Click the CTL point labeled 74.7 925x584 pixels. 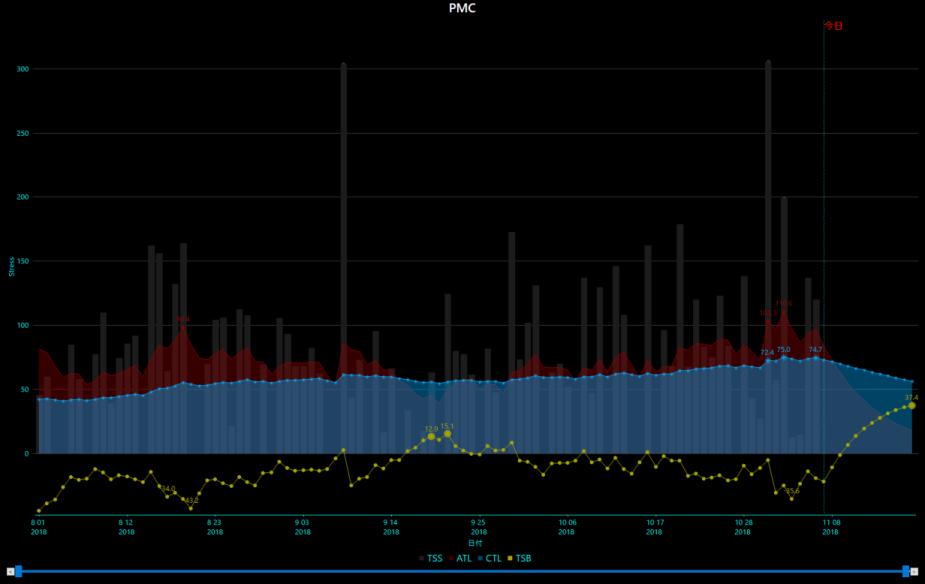click(816, 357)
